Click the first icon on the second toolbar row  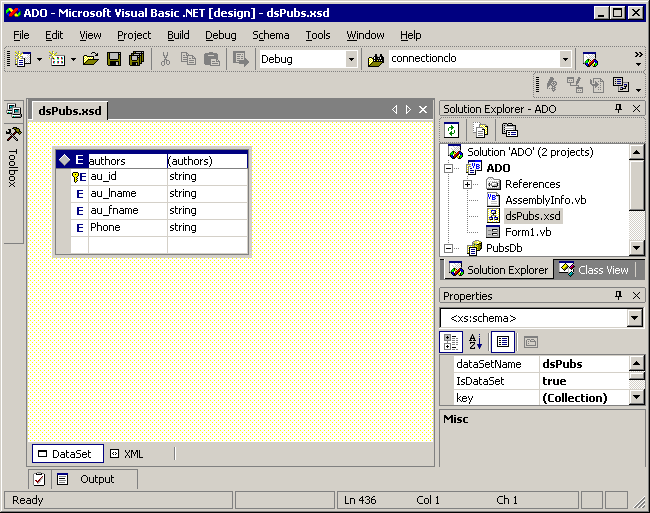[x=552, y=85]
